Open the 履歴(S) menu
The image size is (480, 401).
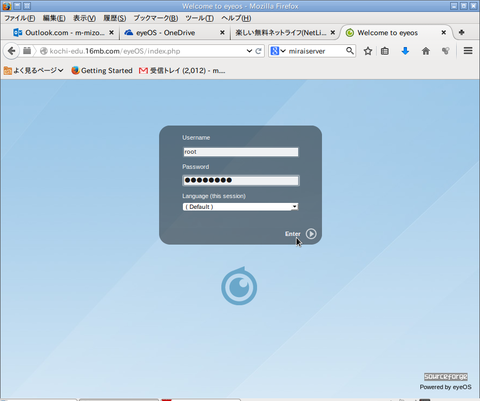[x=114, y=18]
